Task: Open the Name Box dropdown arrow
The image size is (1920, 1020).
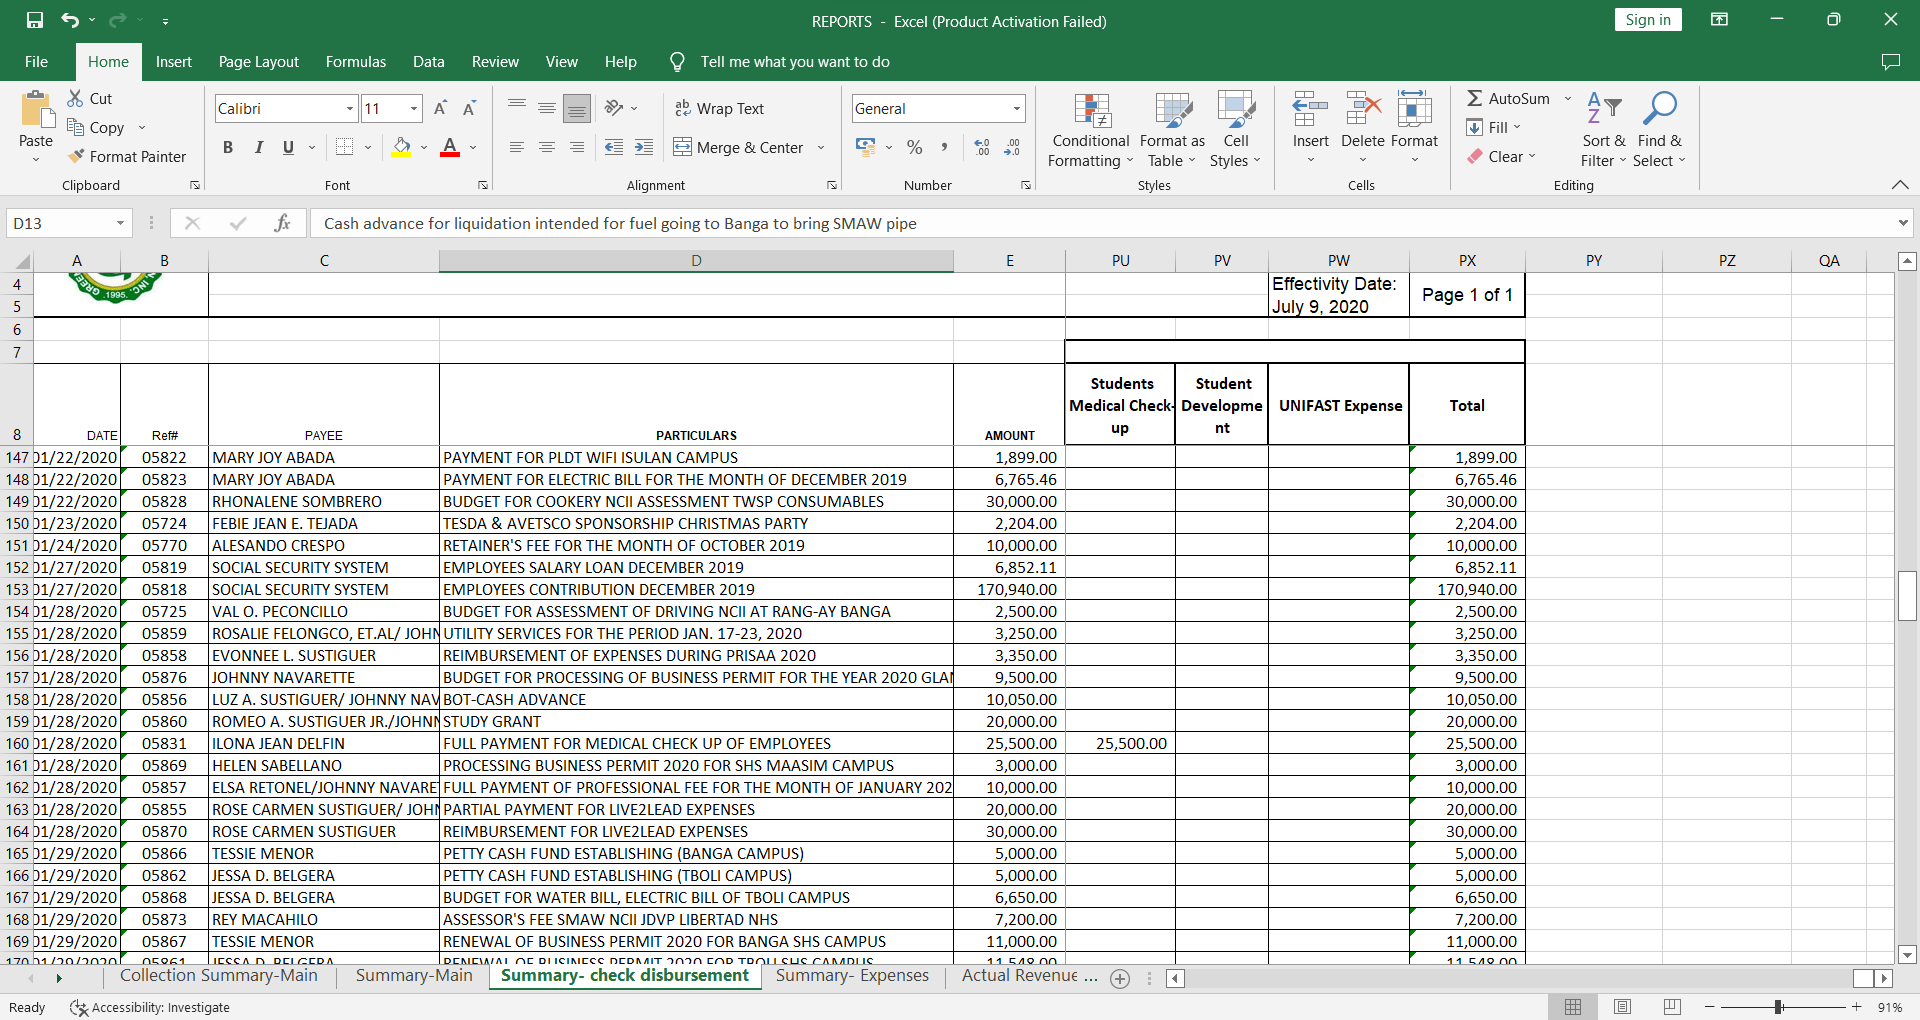Action: pyautogui.click(x=120, y=223)
